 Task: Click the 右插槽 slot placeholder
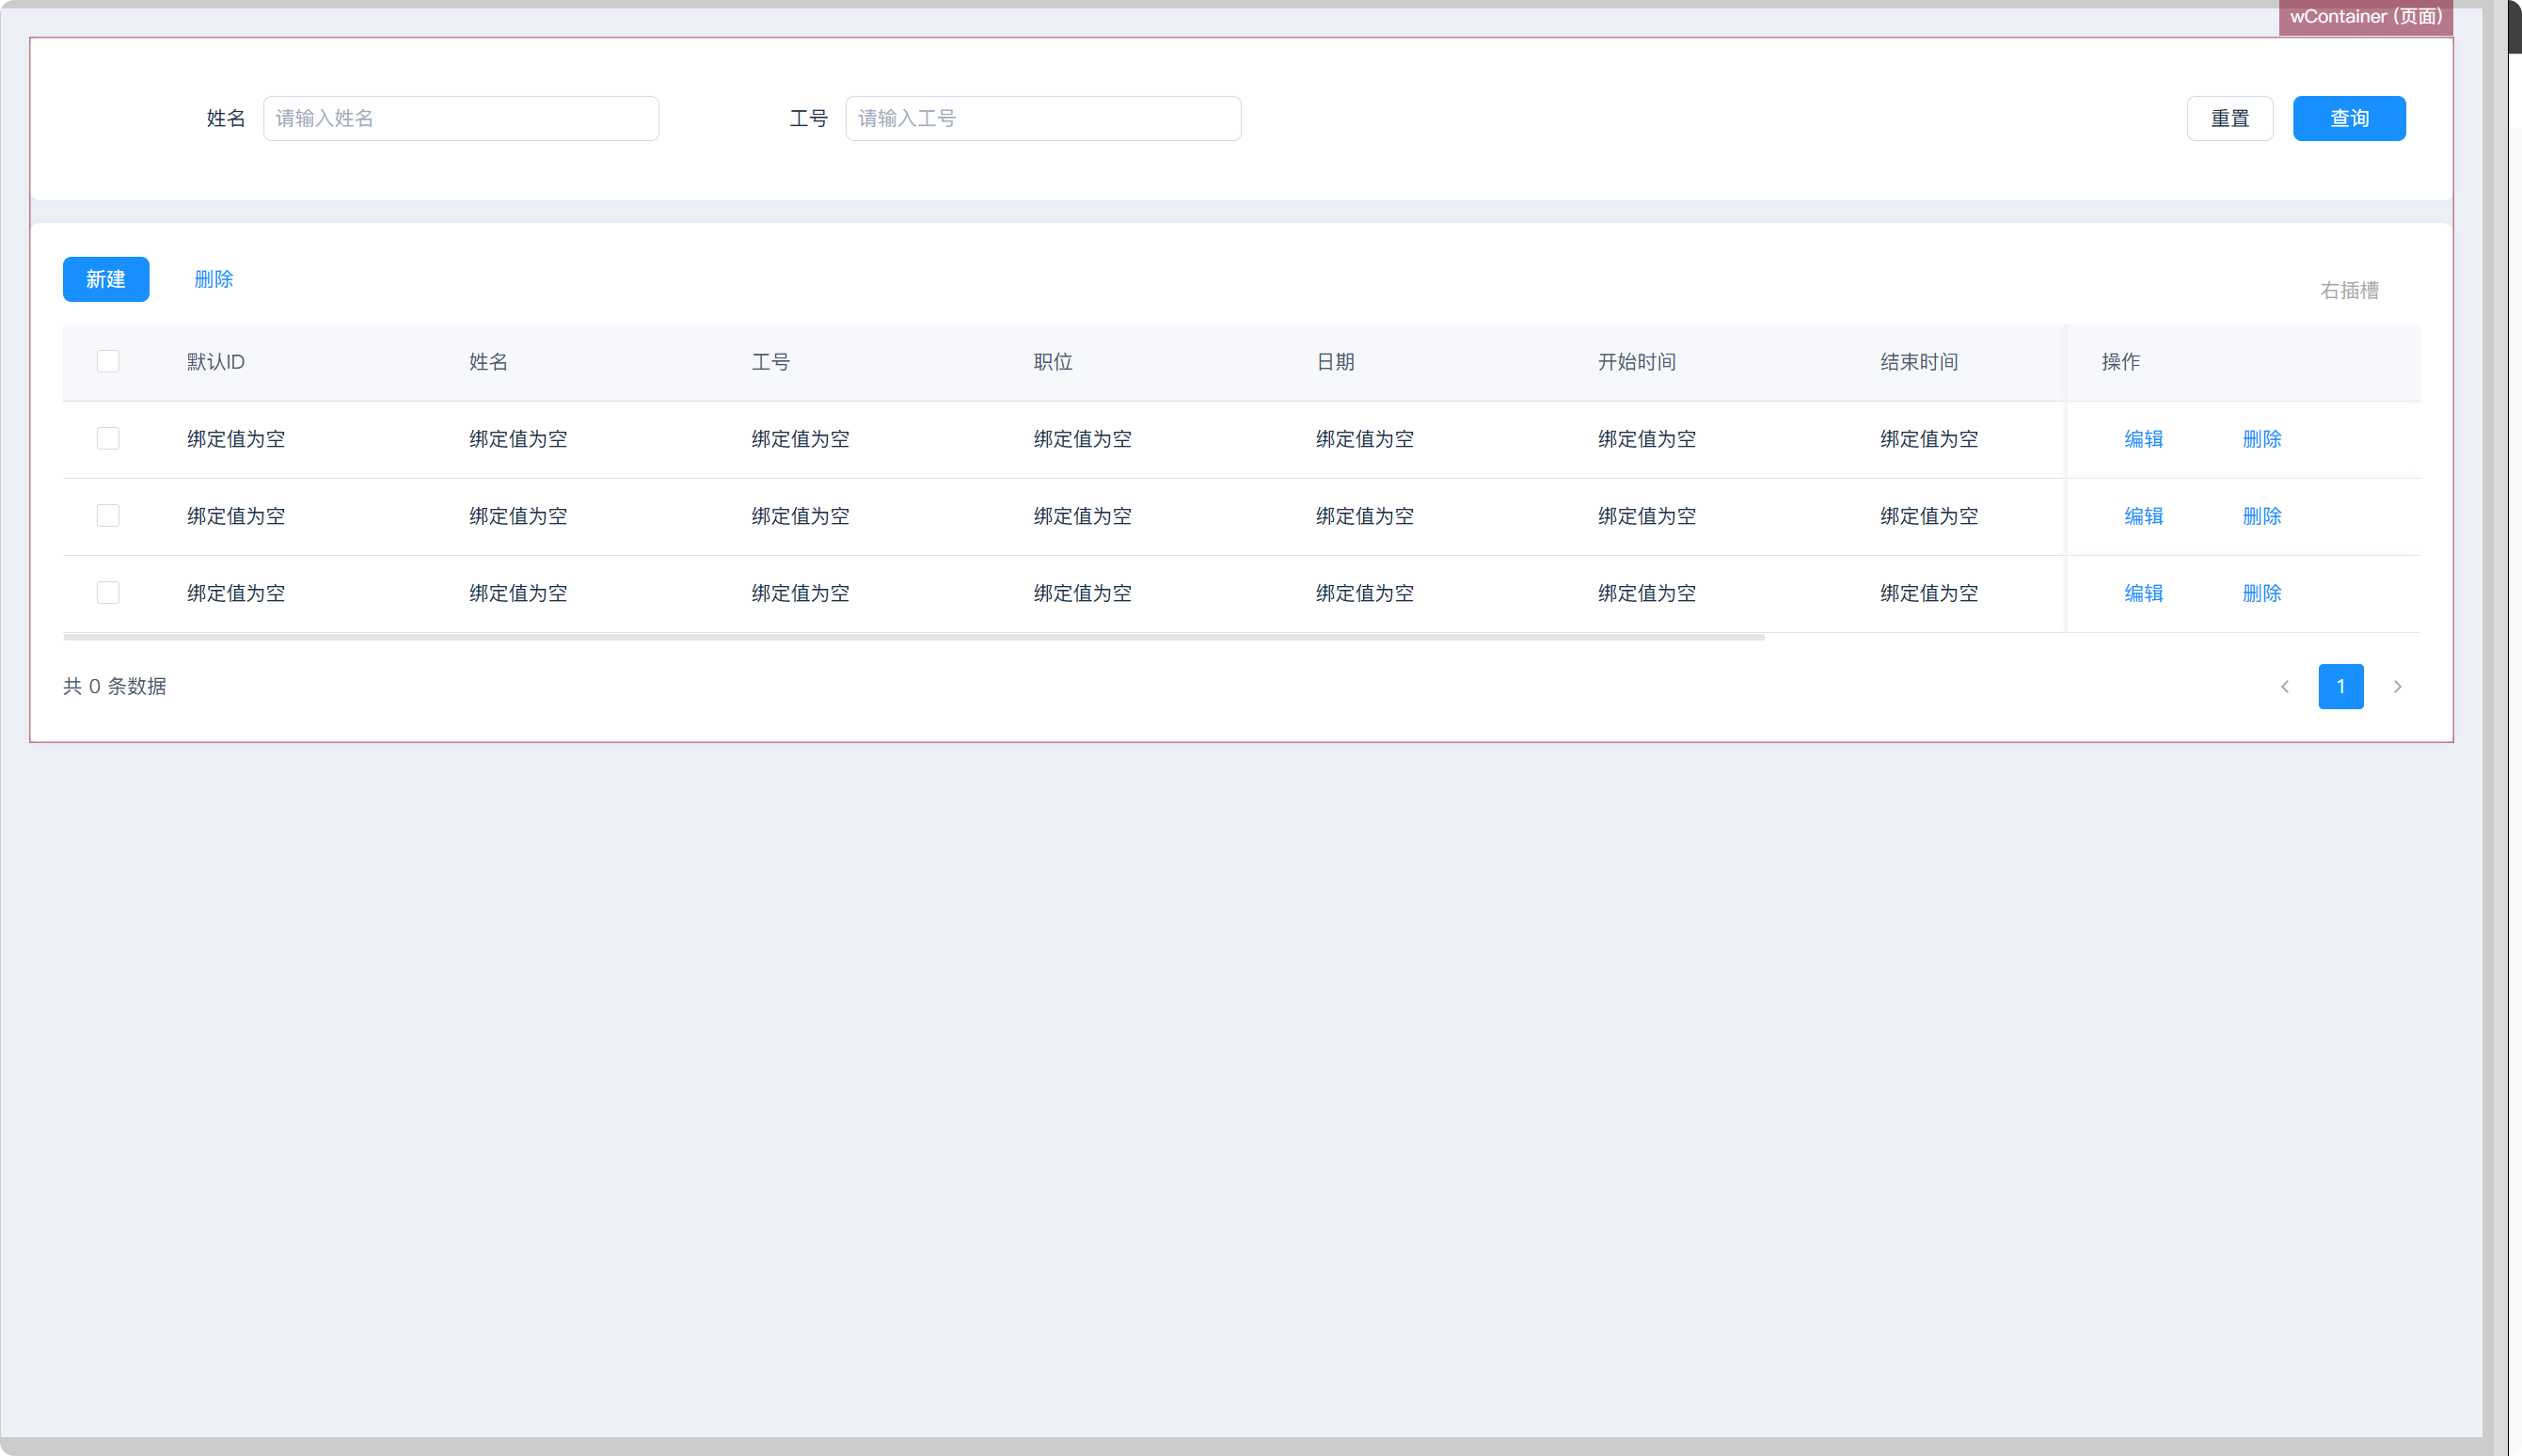[2348, 290]
